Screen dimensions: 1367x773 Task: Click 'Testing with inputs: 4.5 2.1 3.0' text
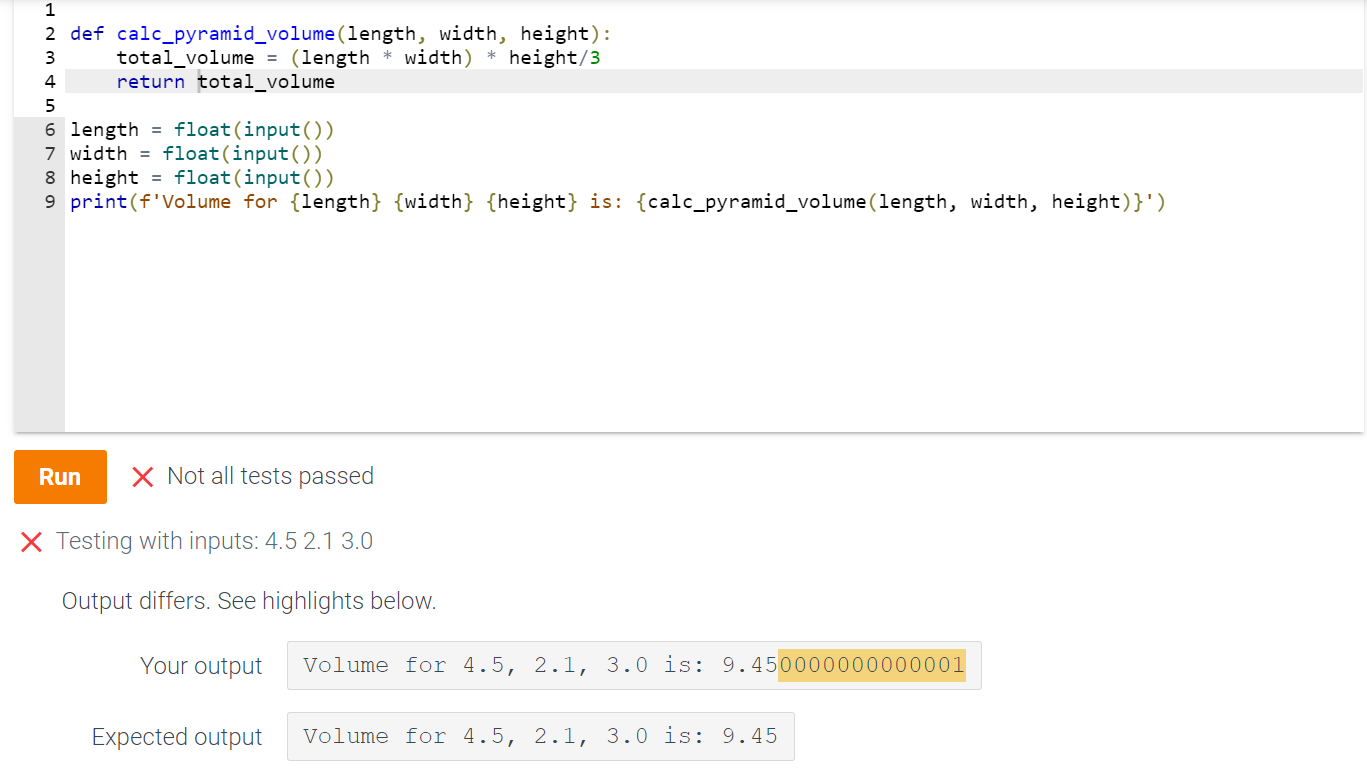(x=215, y=541)
